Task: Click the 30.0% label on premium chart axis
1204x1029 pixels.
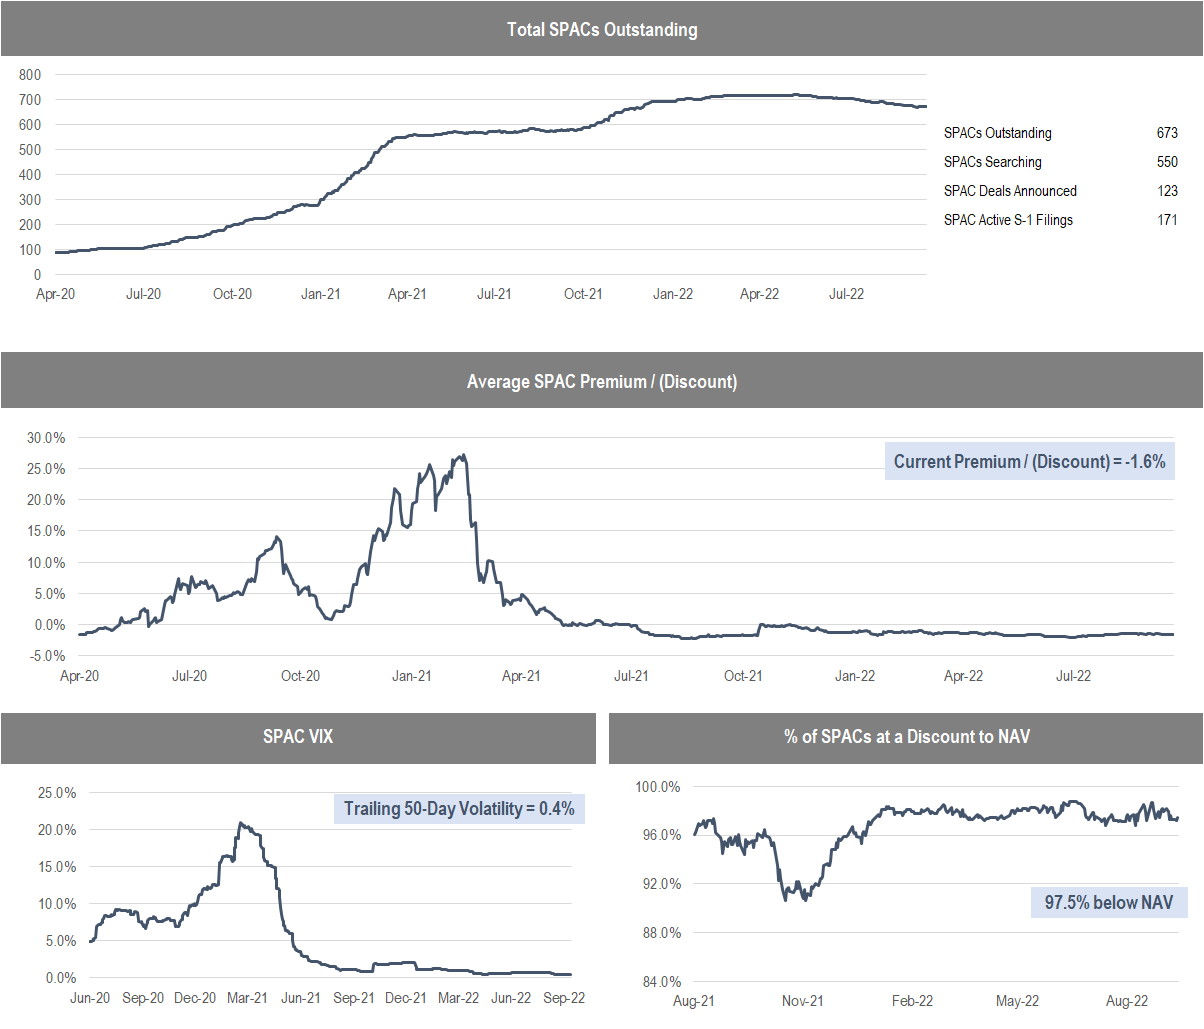Action: (46, 438)
